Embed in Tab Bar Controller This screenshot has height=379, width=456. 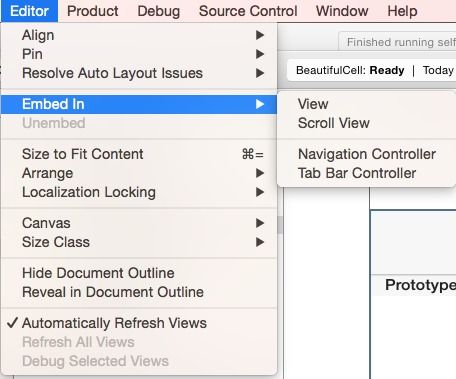point(357,173)
